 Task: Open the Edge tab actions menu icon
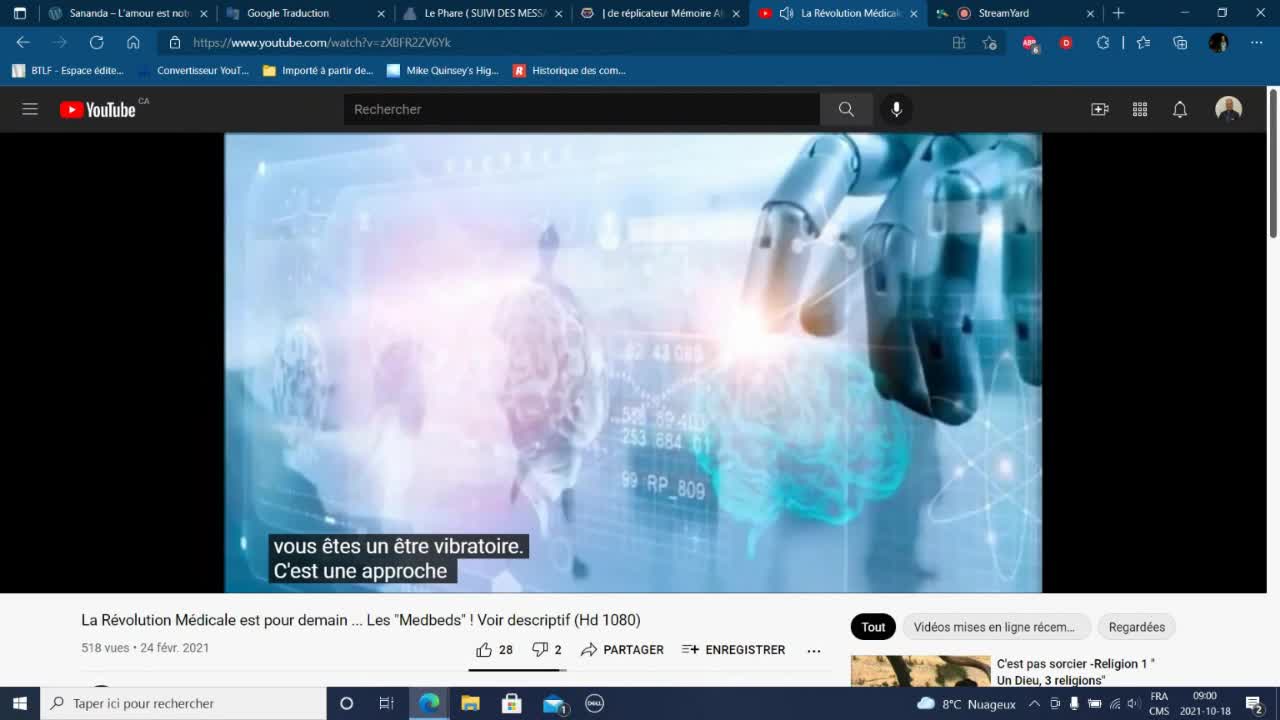click(19, 13)
